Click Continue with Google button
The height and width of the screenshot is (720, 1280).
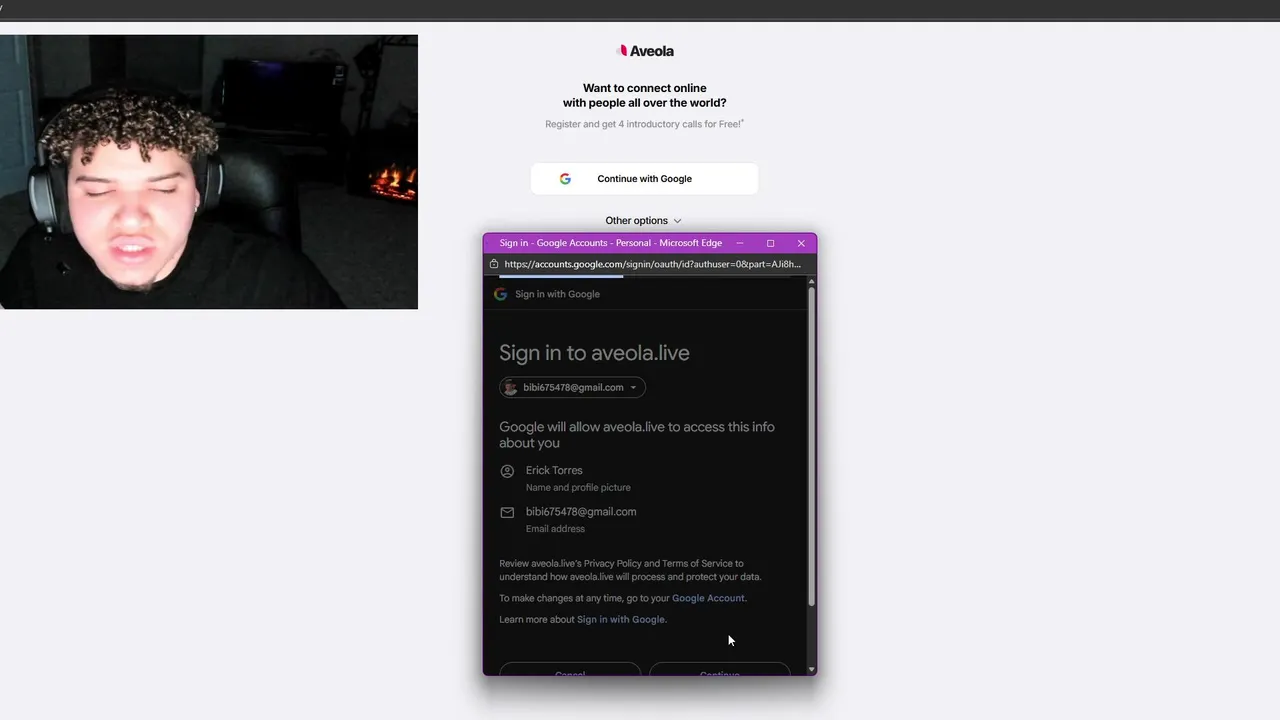tap(644, 179)
